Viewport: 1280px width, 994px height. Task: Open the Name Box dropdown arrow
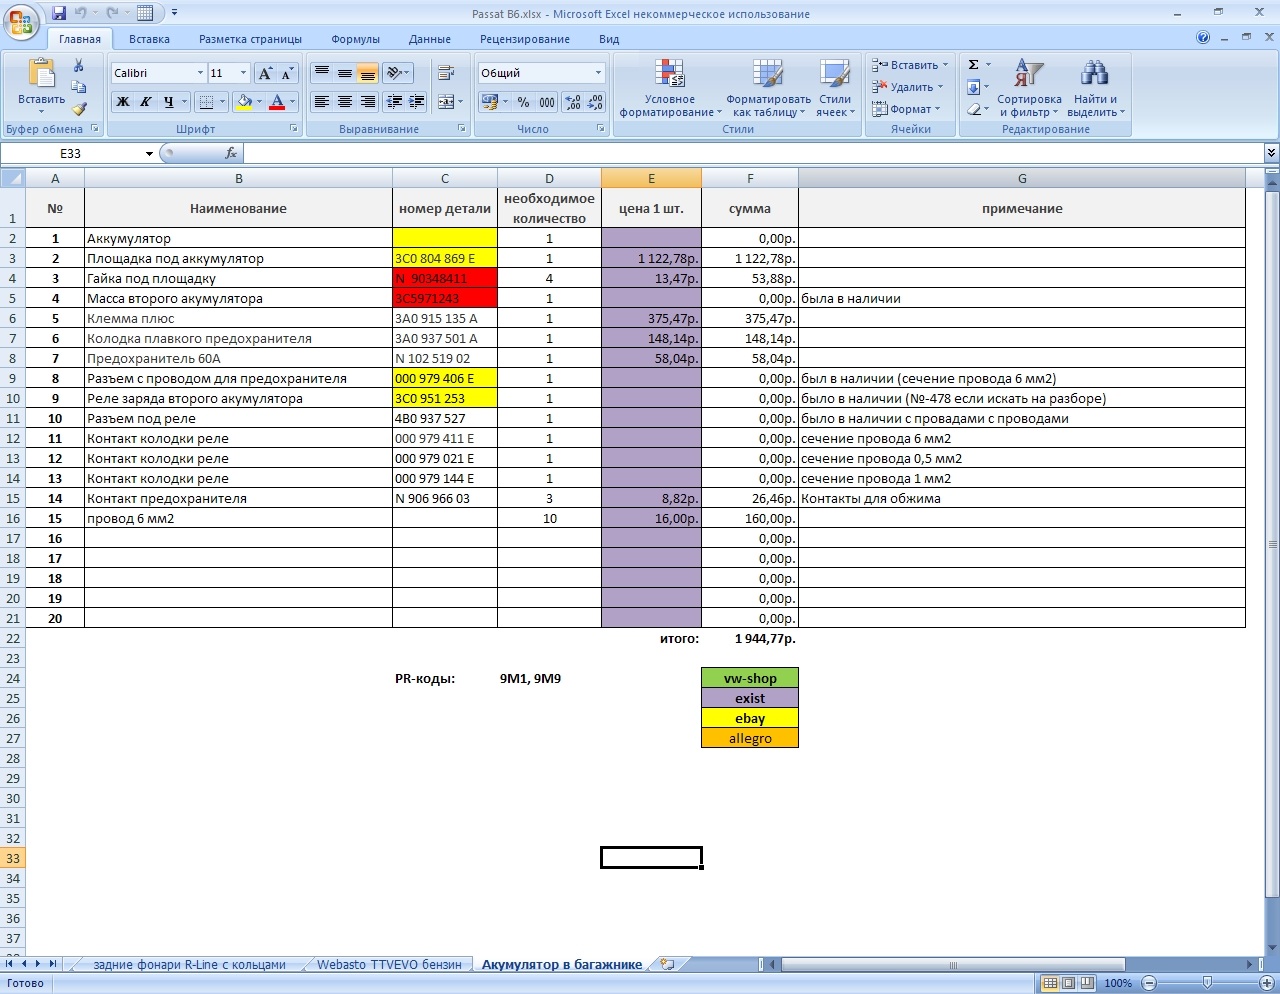pyautogui.click(x=149, y=154)
